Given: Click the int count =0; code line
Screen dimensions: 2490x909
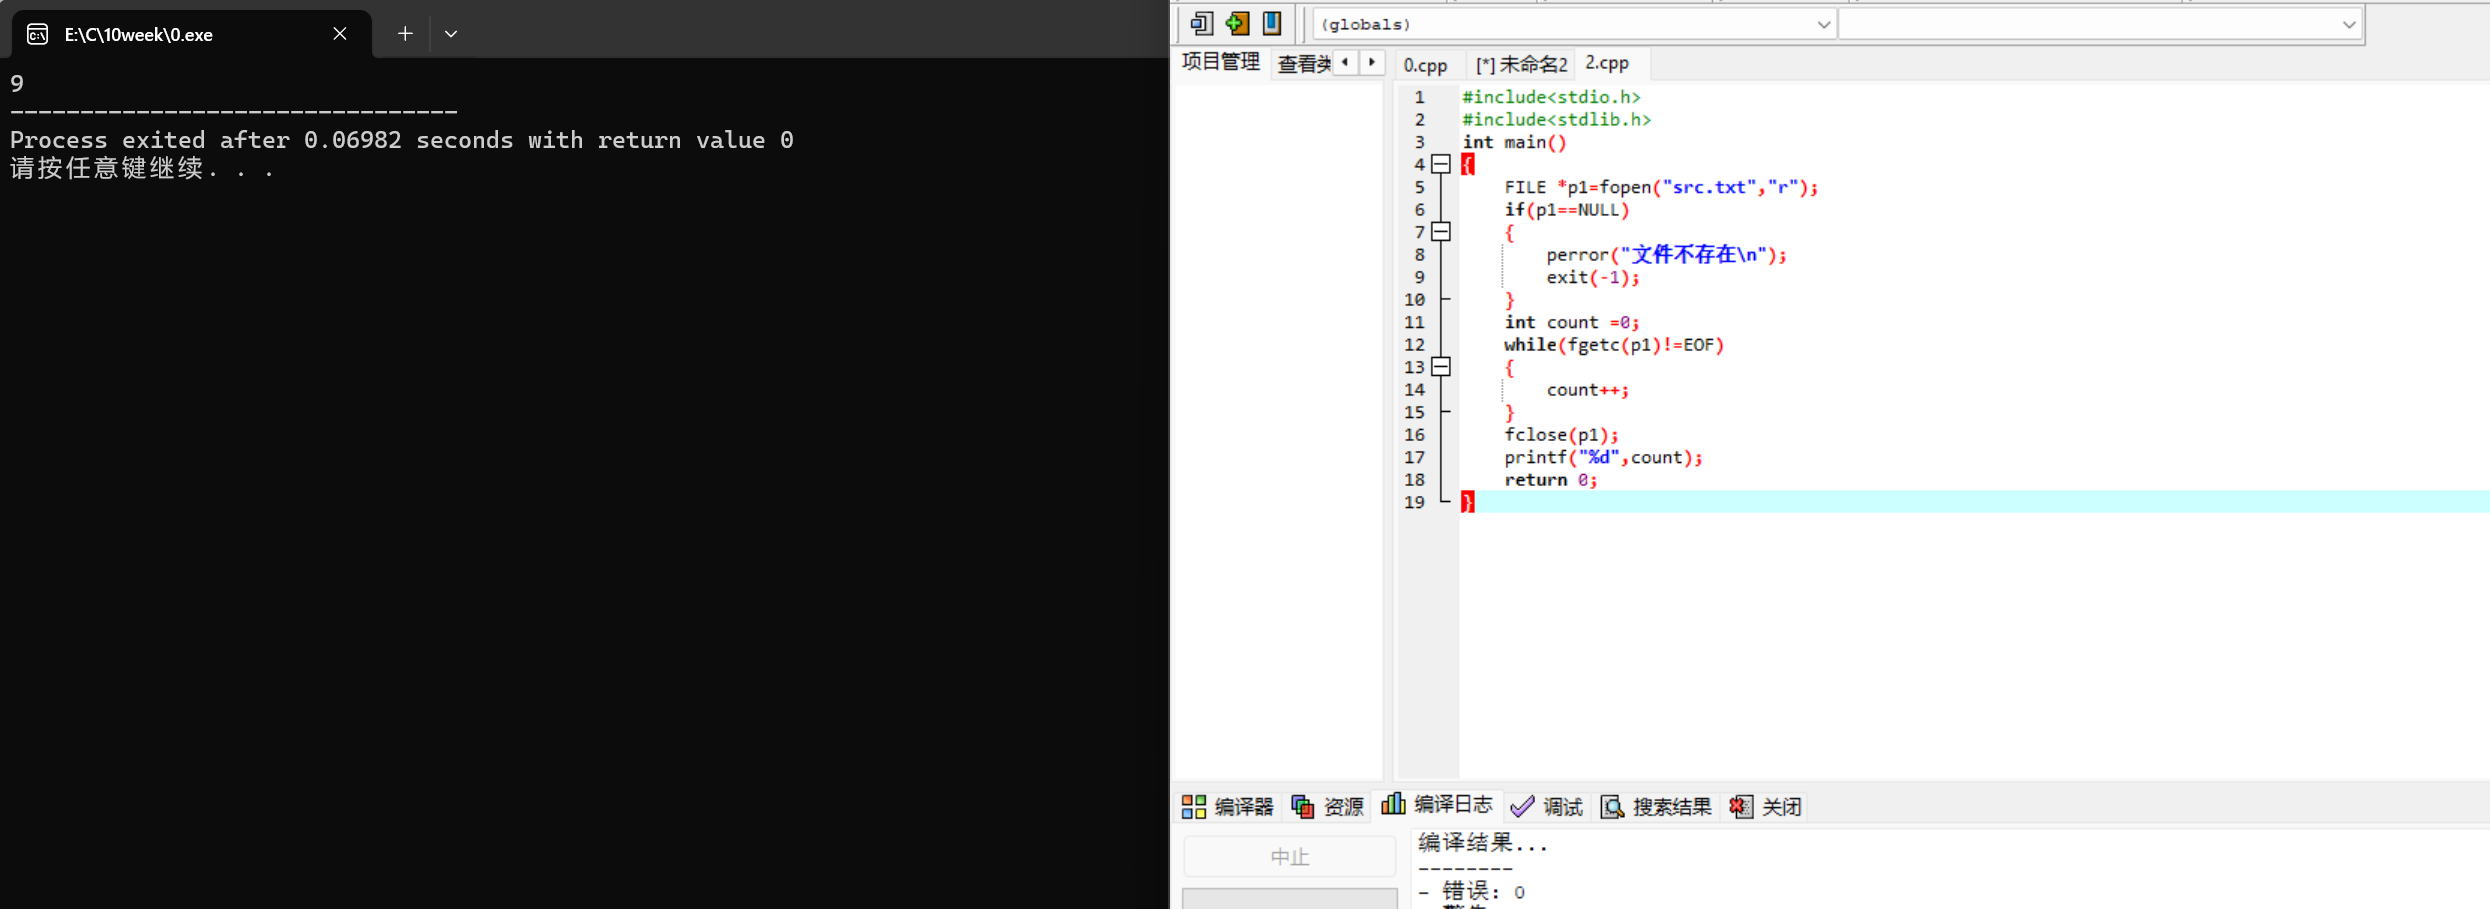Looking at the screenshot, I should click(x=1572, y=322).
